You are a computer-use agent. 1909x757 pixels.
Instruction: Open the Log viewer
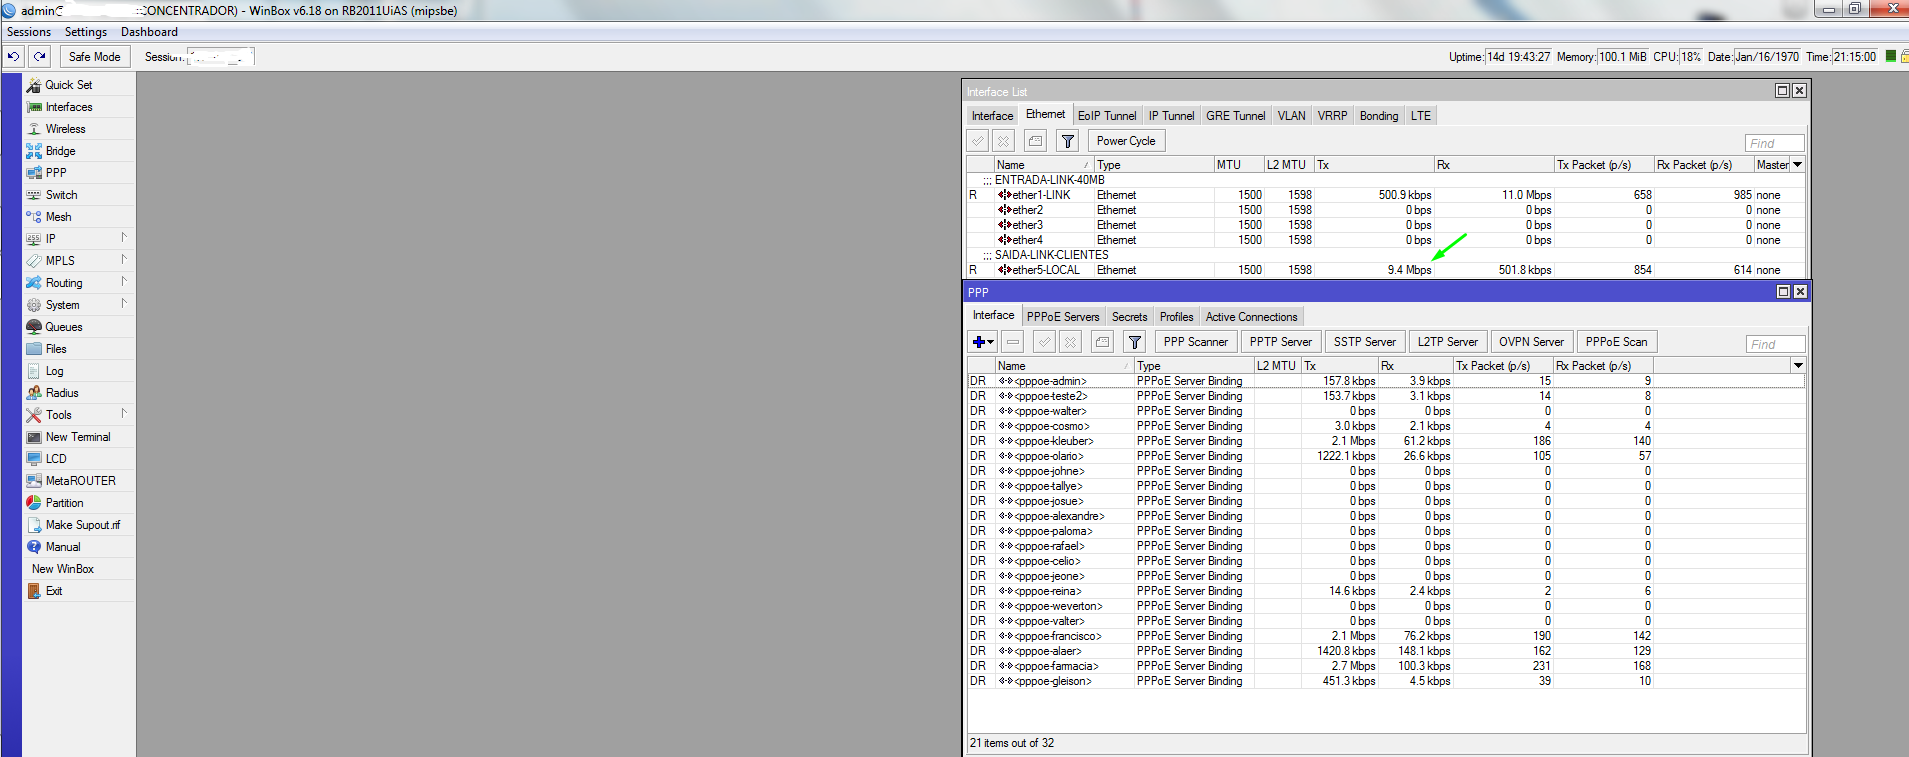(54, 371)
